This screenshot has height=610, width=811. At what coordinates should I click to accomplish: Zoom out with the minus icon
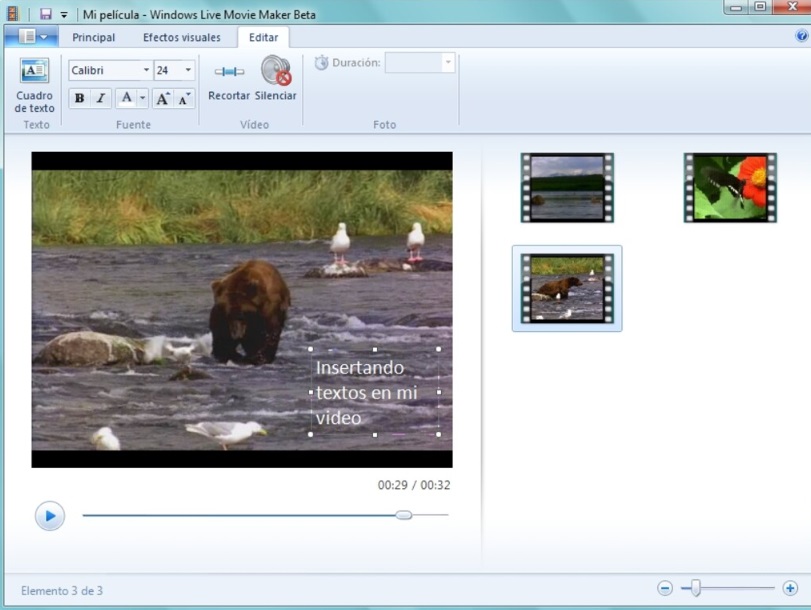[665, 589]
